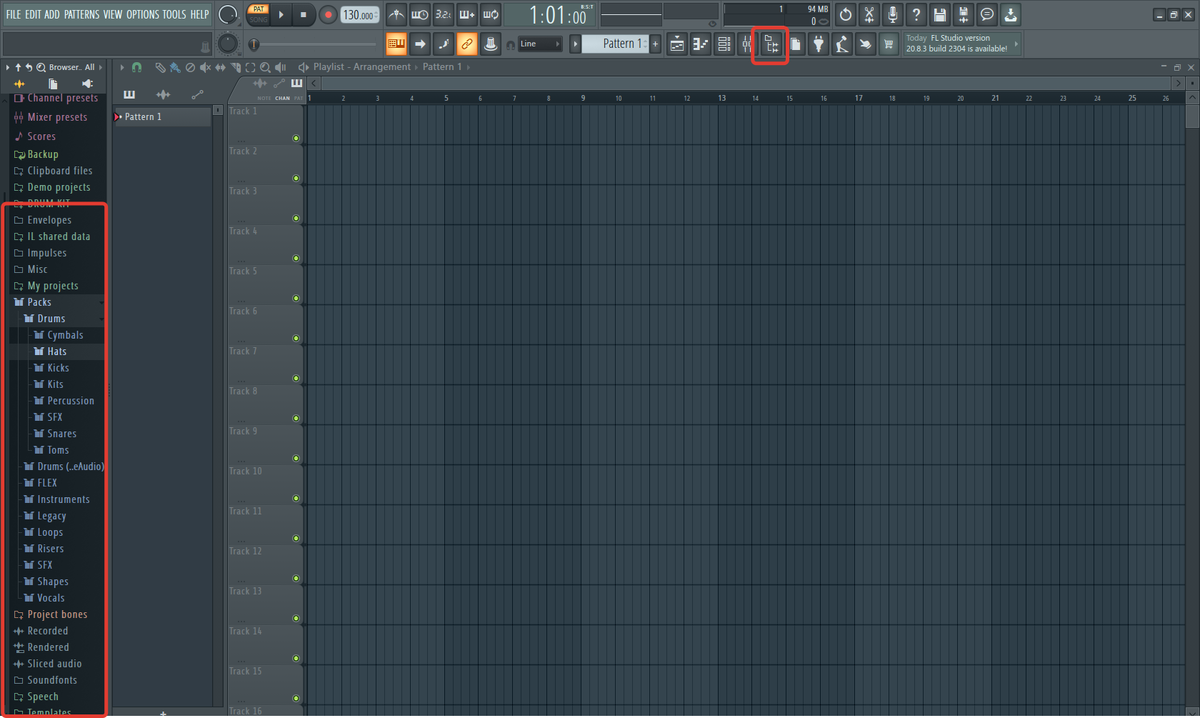Click the main volume knob

(x=228, y=15)
